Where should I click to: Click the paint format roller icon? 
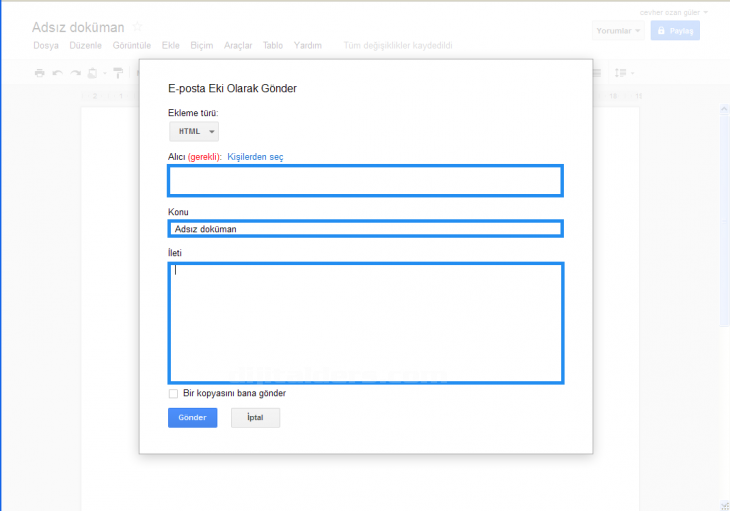pyautogui.click(x=118, y=73)
